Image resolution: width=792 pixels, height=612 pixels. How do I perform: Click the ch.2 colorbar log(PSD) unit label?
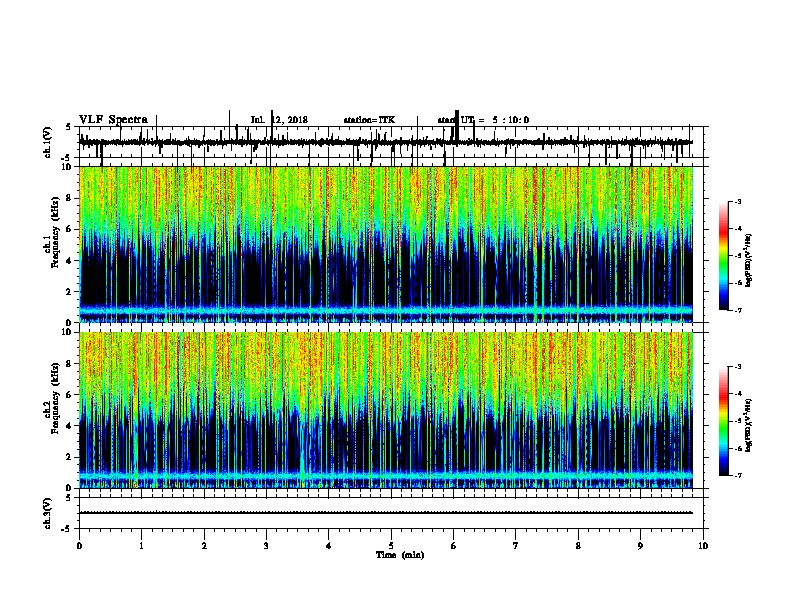[749, 425]
